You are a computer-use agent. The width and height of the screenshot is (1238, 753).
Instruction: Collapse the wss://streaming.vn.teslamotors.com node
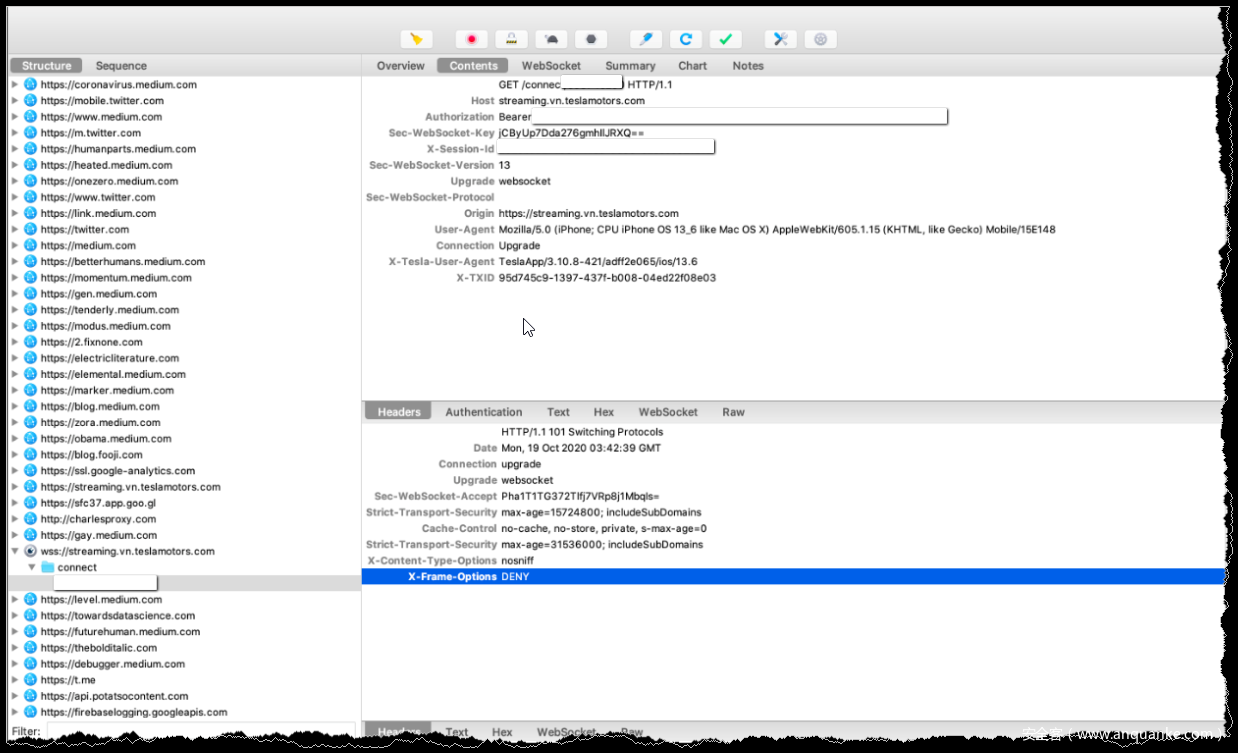14,551
